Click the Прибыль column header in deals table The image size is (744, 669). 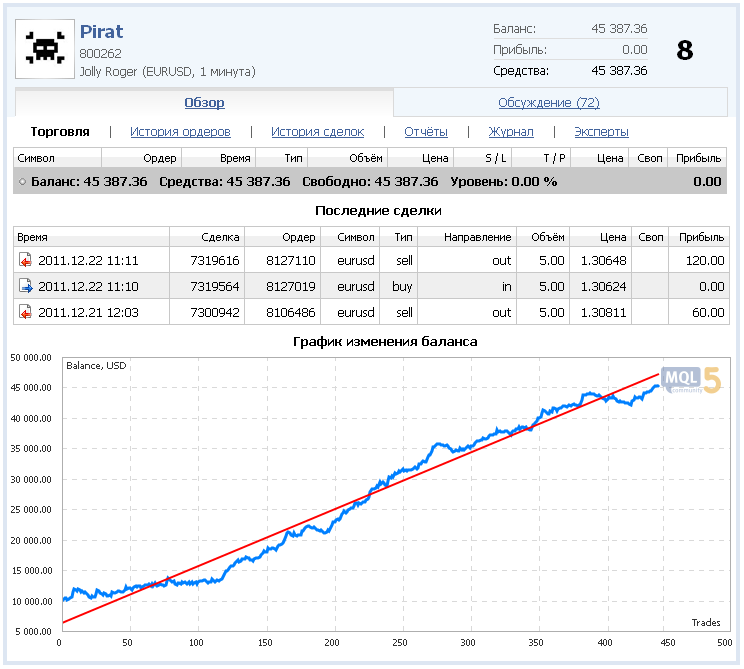tap(701, 237)
